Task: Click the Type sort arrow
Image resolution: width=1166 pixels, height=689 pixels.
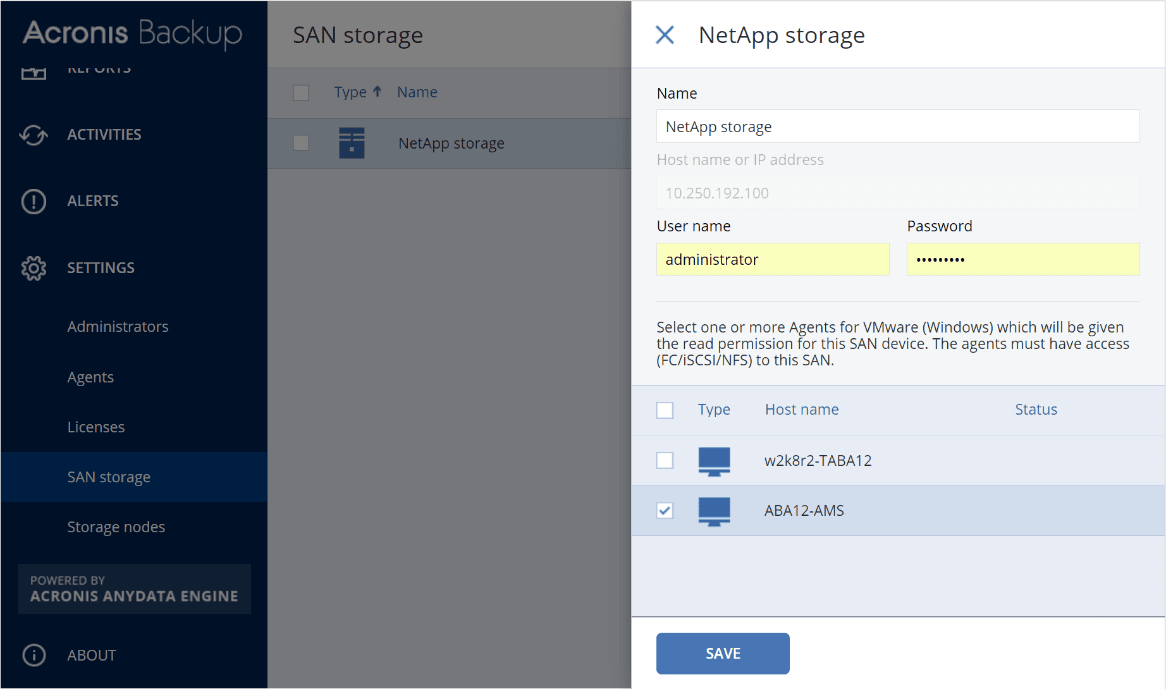Action: point(377,92)
